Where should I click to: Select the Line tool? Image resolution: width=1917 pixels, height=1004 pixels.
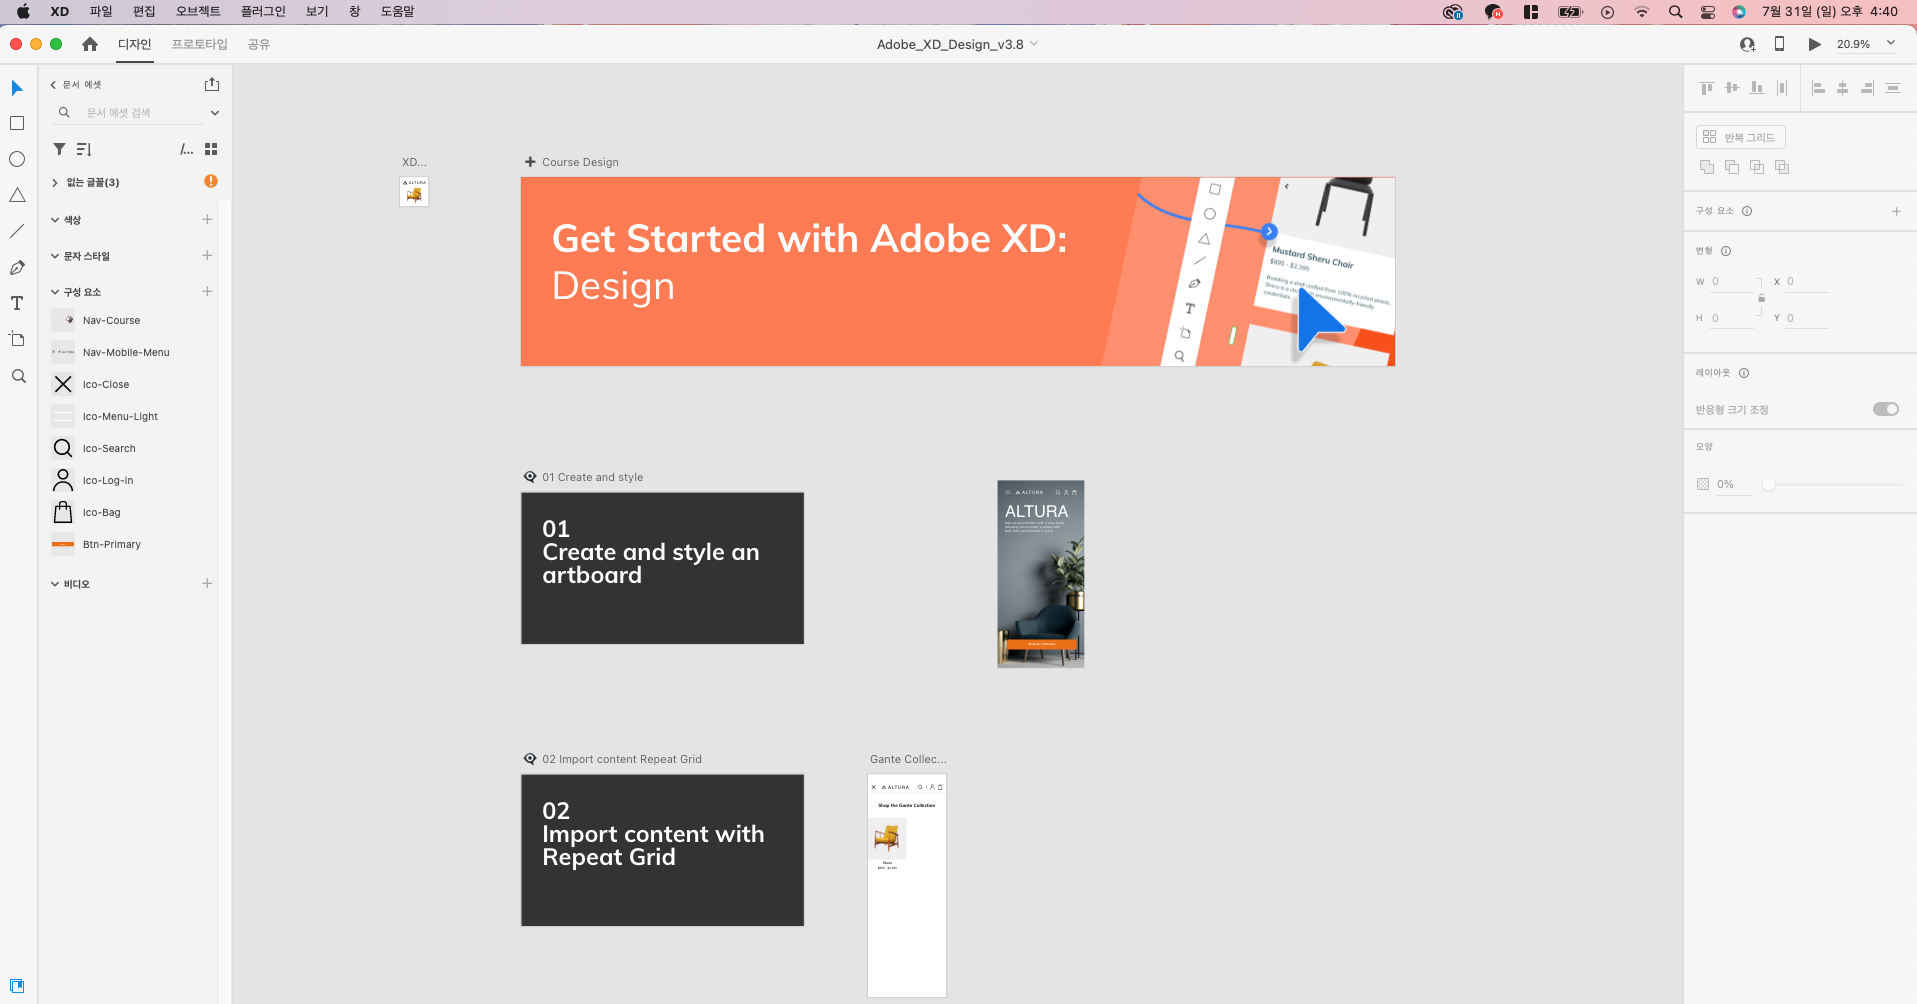[17, 231]
